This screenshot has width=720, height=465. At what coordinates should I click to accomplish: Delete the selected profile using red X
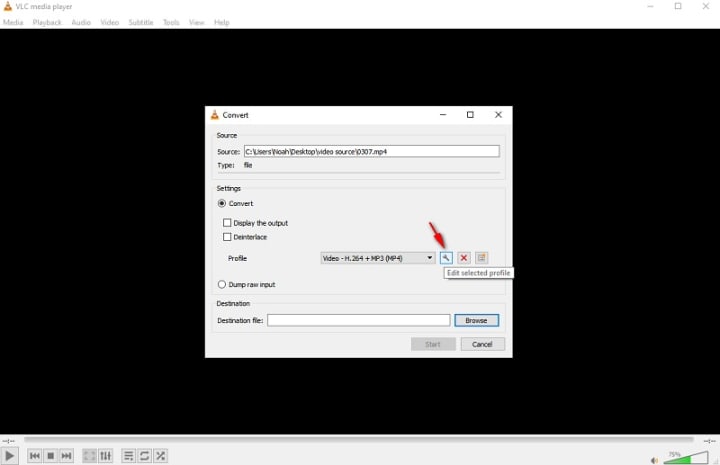coord(464,258)
